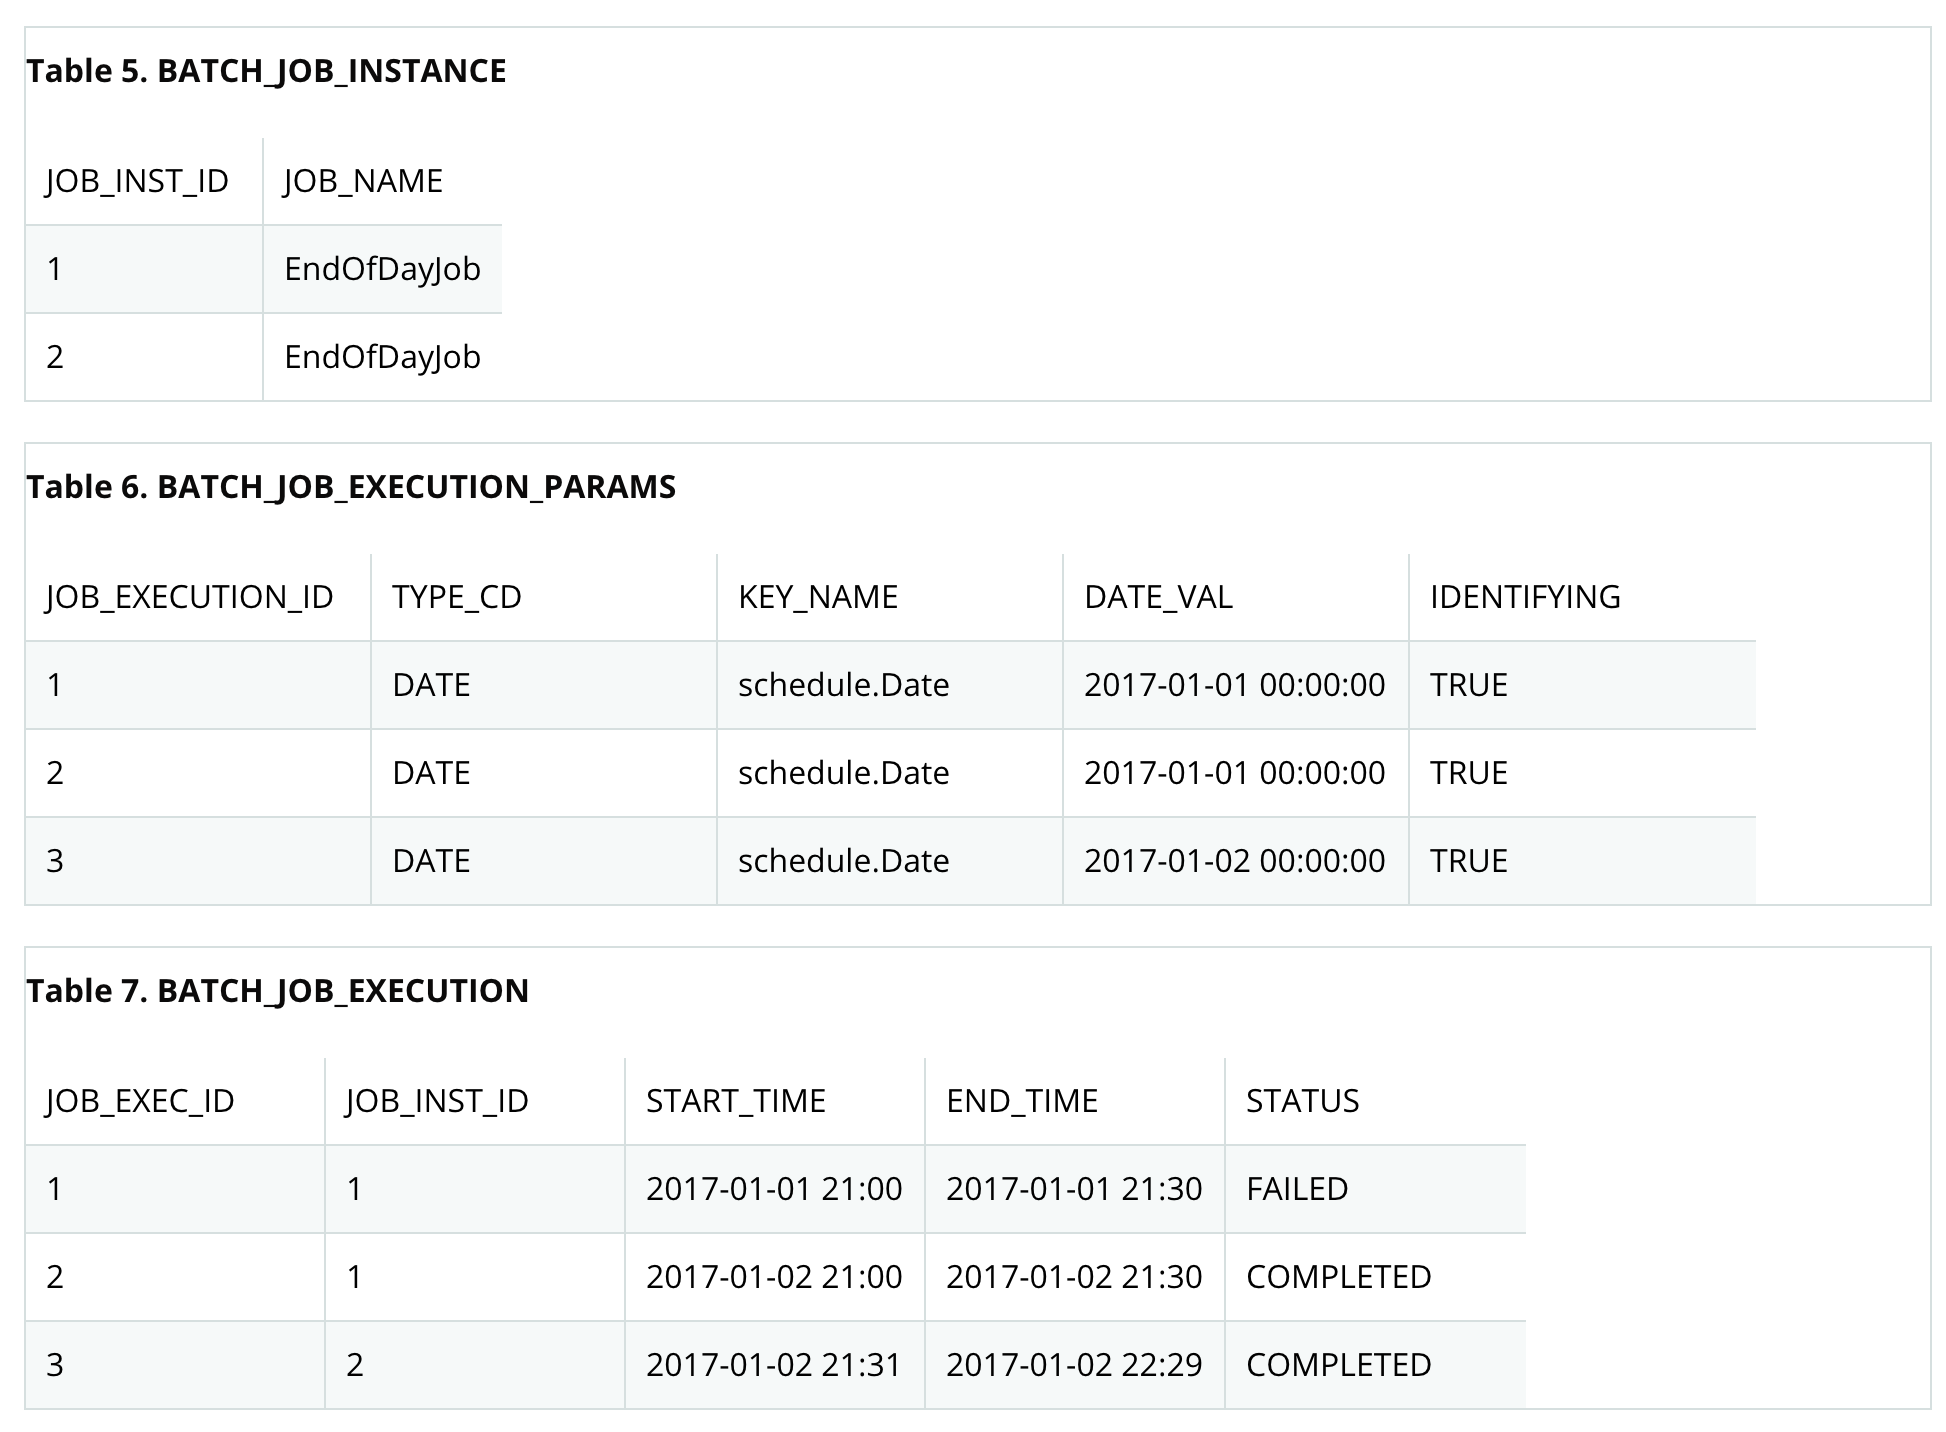Click the 2017-01-02 21:31 start time
Viewport: 1946px width, 1432px height.
click(773, 1365)
